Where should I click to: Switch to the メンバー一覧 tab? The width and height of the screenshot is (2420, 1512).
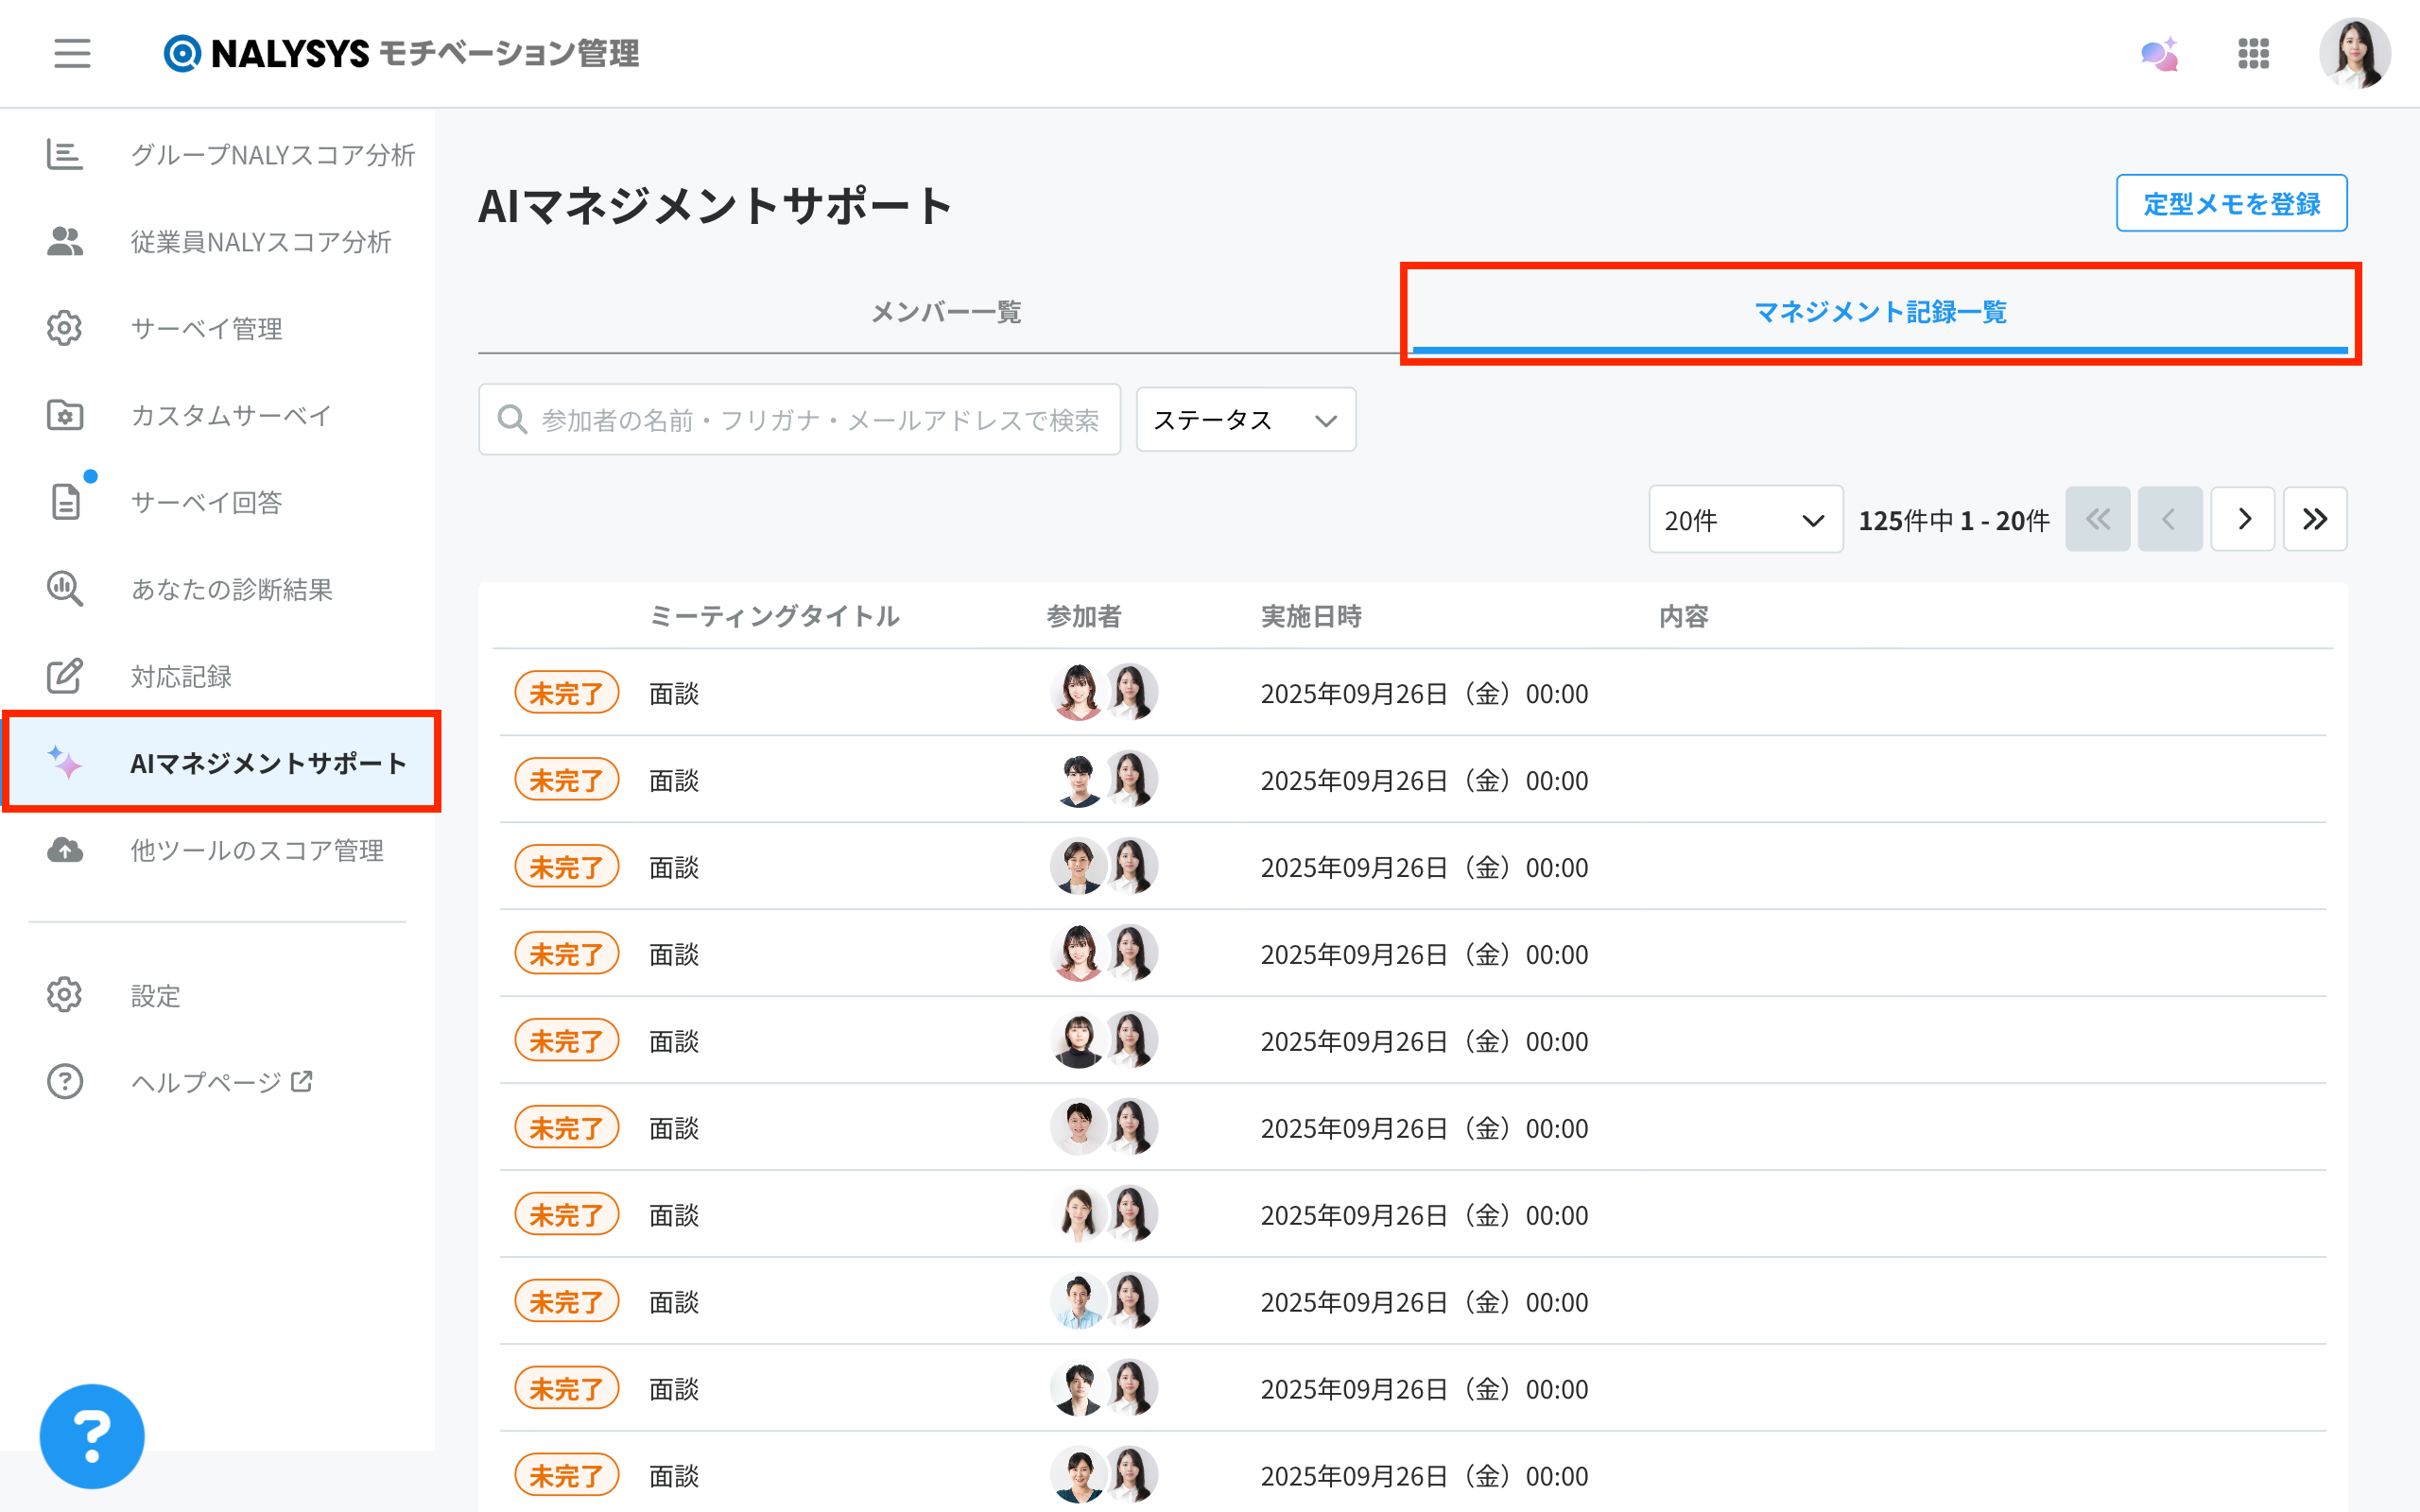(945, 312)
